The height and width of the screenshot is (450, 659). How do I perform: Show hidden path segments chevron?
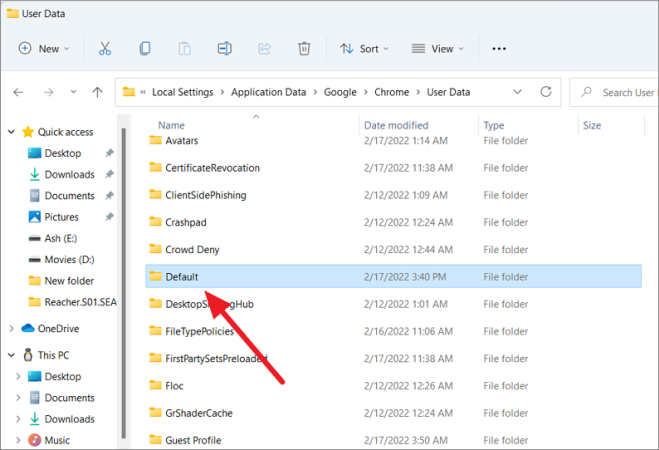143,92
